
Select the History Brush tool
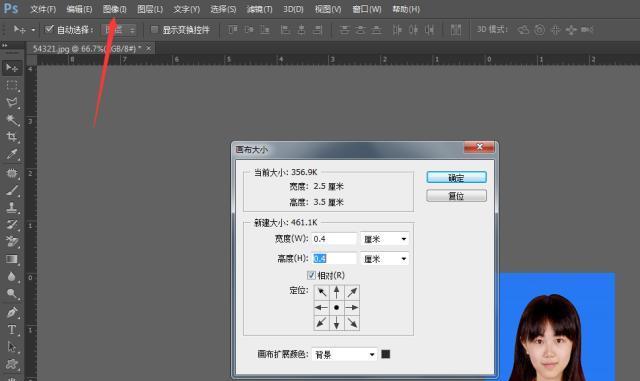(12, 225)
